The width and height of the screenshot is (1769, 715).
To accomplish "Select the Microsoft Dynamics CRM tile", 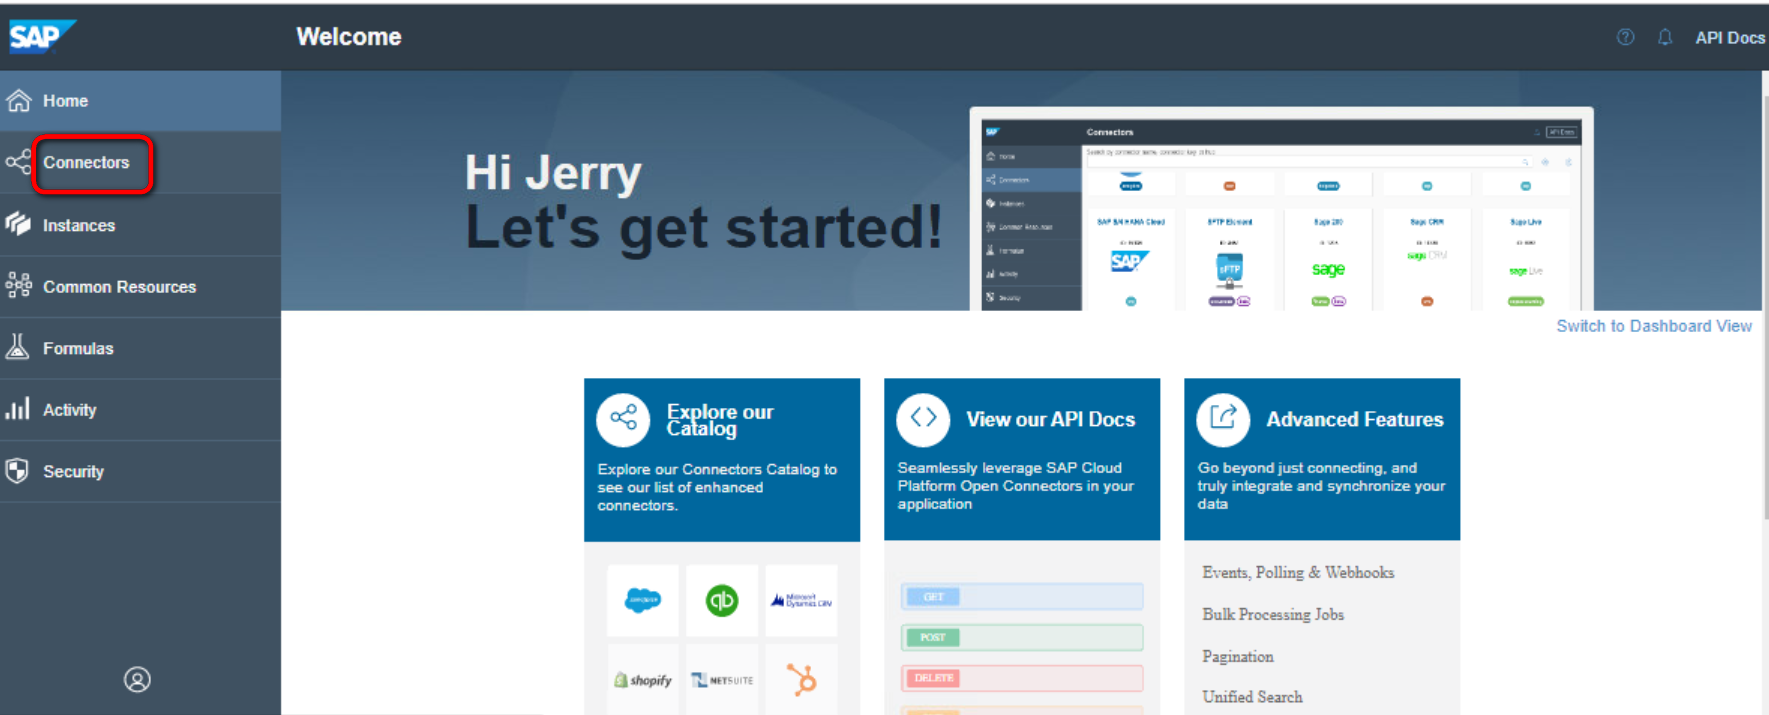I will 801,600.
